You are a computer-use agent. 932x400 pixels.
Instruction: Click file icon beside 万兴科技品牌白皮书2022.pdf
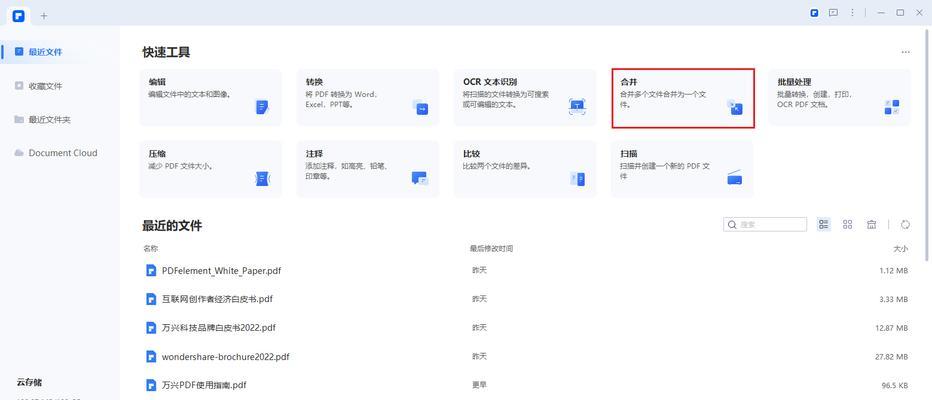coord(151,327)
